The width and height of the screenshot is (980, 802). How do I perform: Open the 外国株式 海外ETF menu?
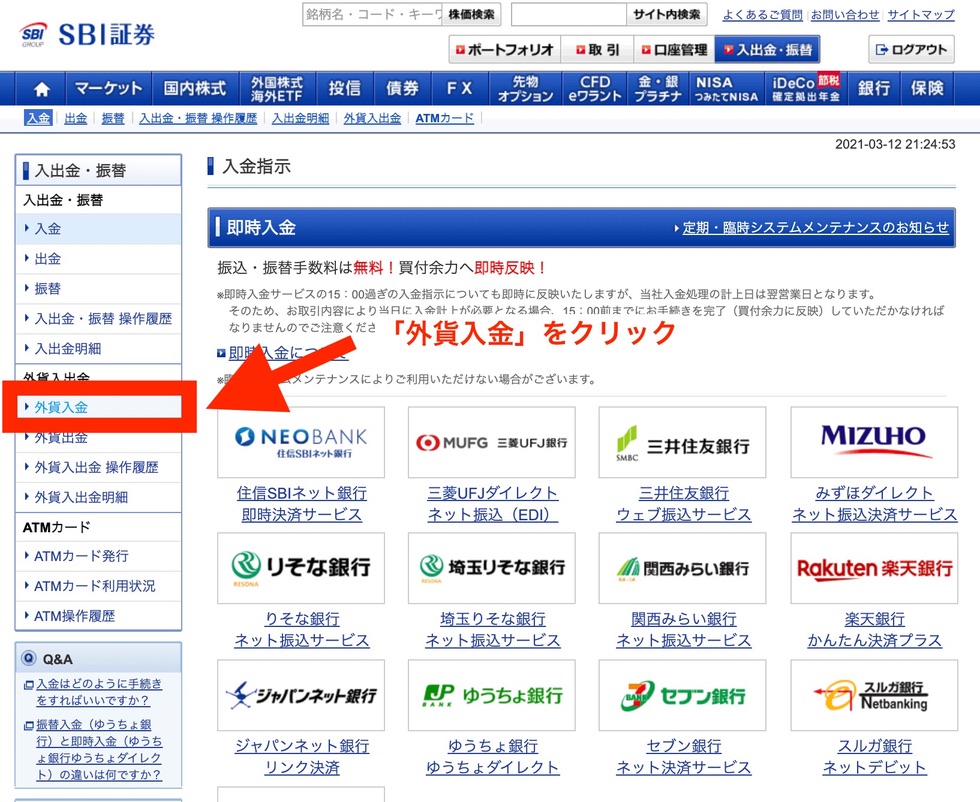pyautogui.click(x=277, y=89)
